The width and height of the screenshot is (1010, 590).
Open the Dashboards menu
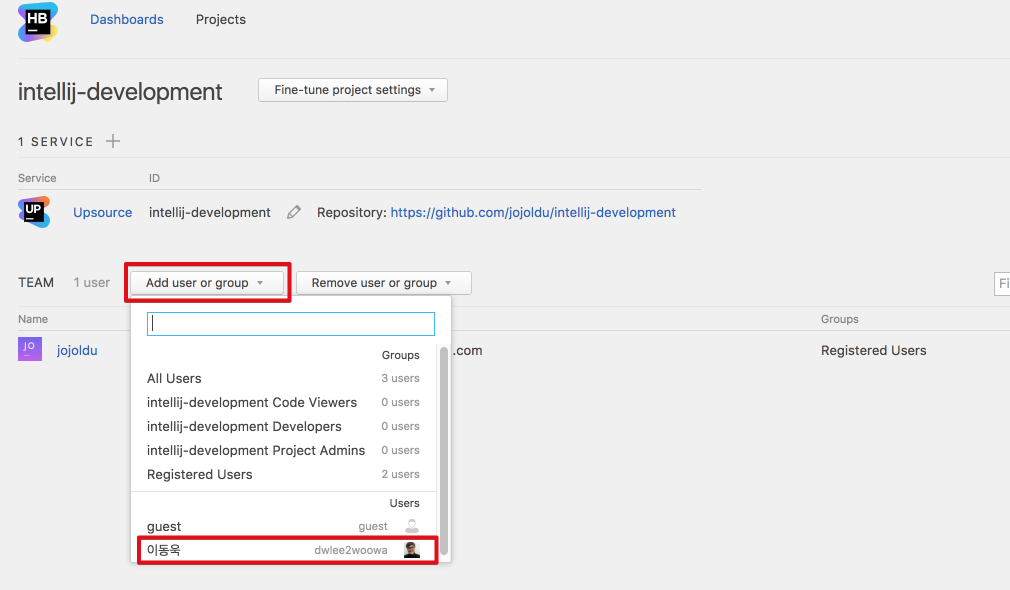pos(127,19)
